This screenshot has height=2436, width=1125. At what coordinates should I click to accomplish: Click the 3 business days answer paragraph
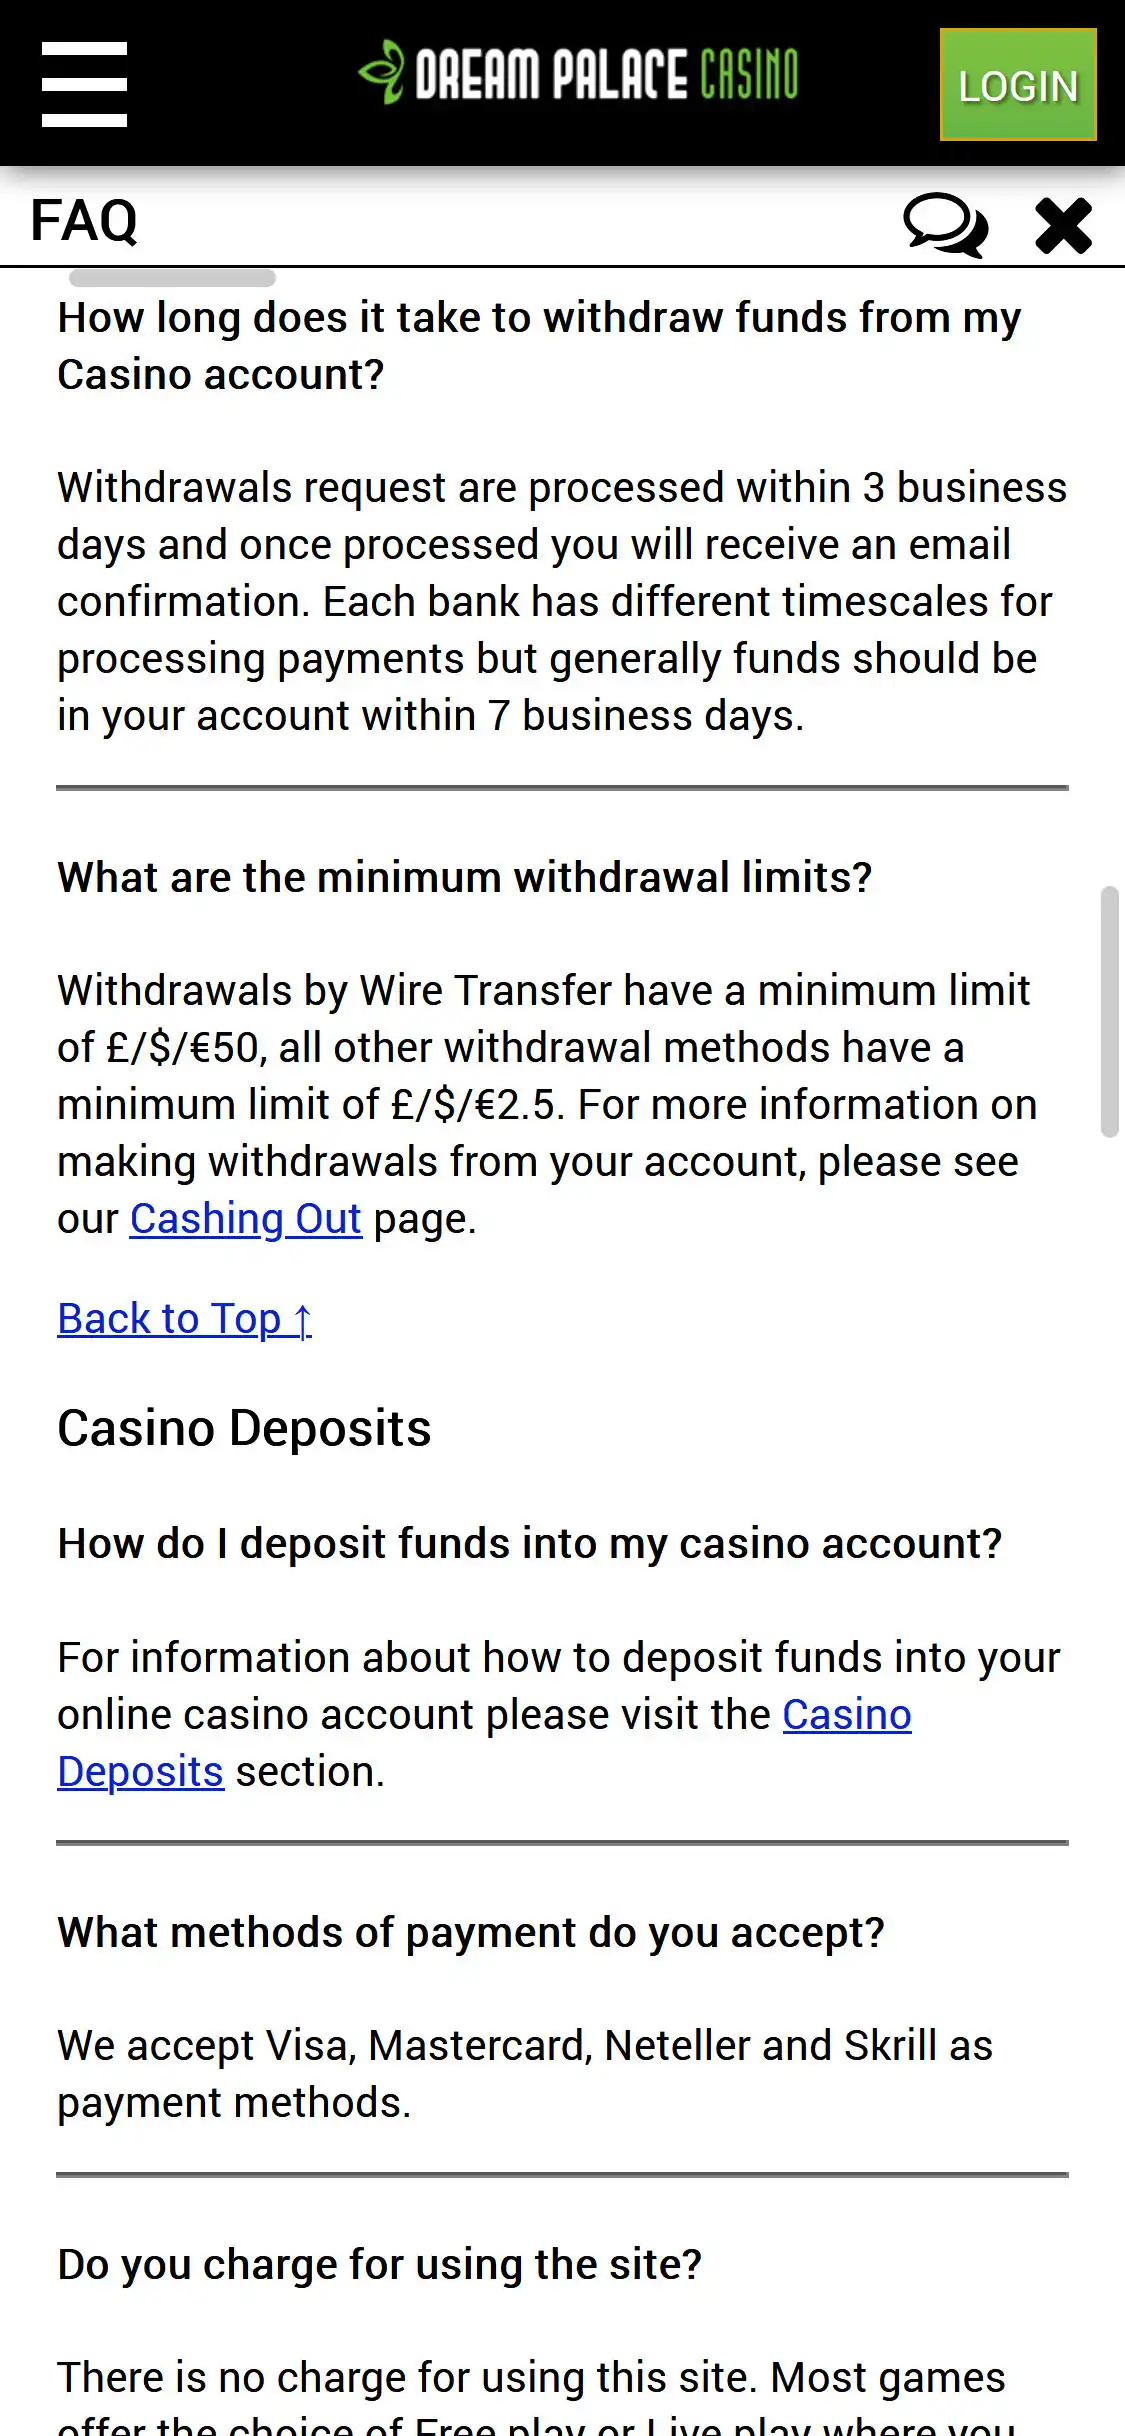tap(561, 602)
